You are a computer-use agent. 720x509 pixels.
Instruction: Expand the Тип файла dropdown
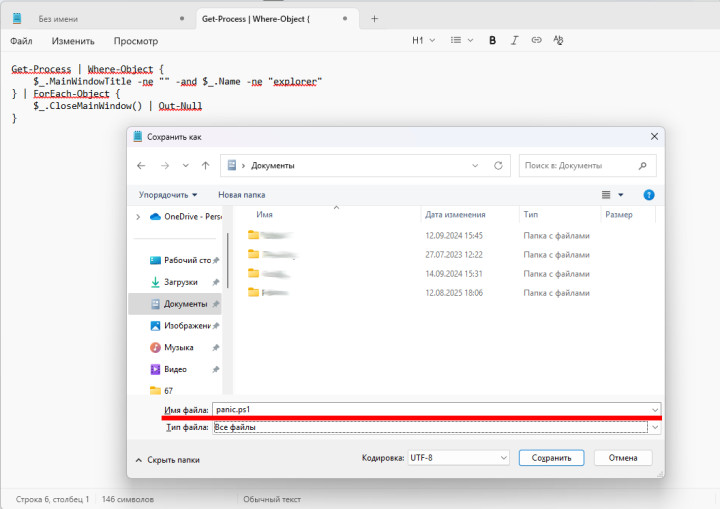(655, 427)
